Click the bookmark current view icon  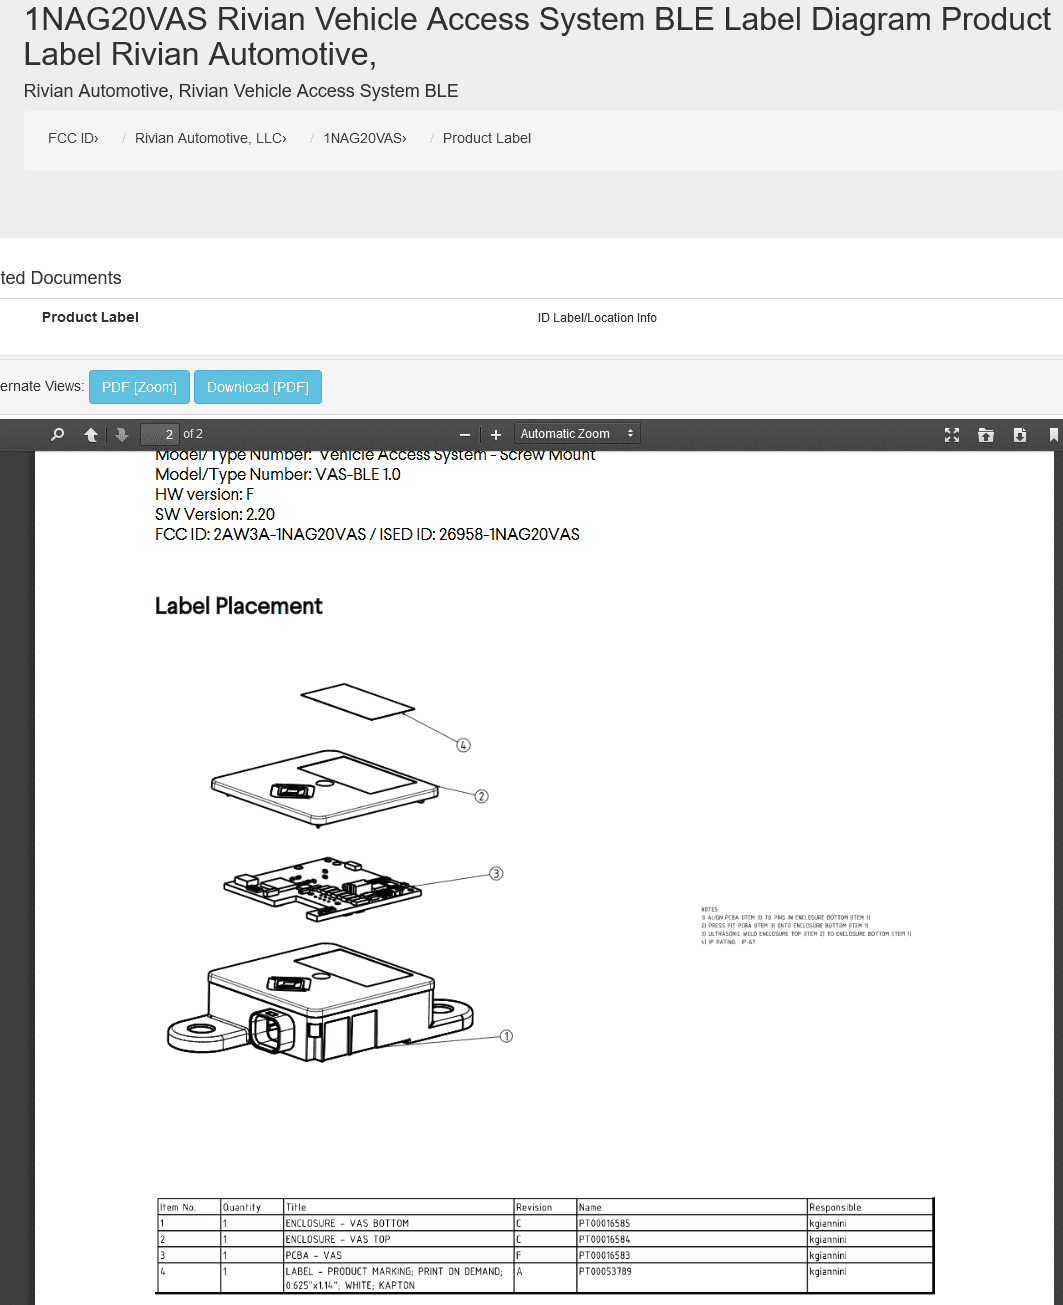click(x=1053, y=434)
